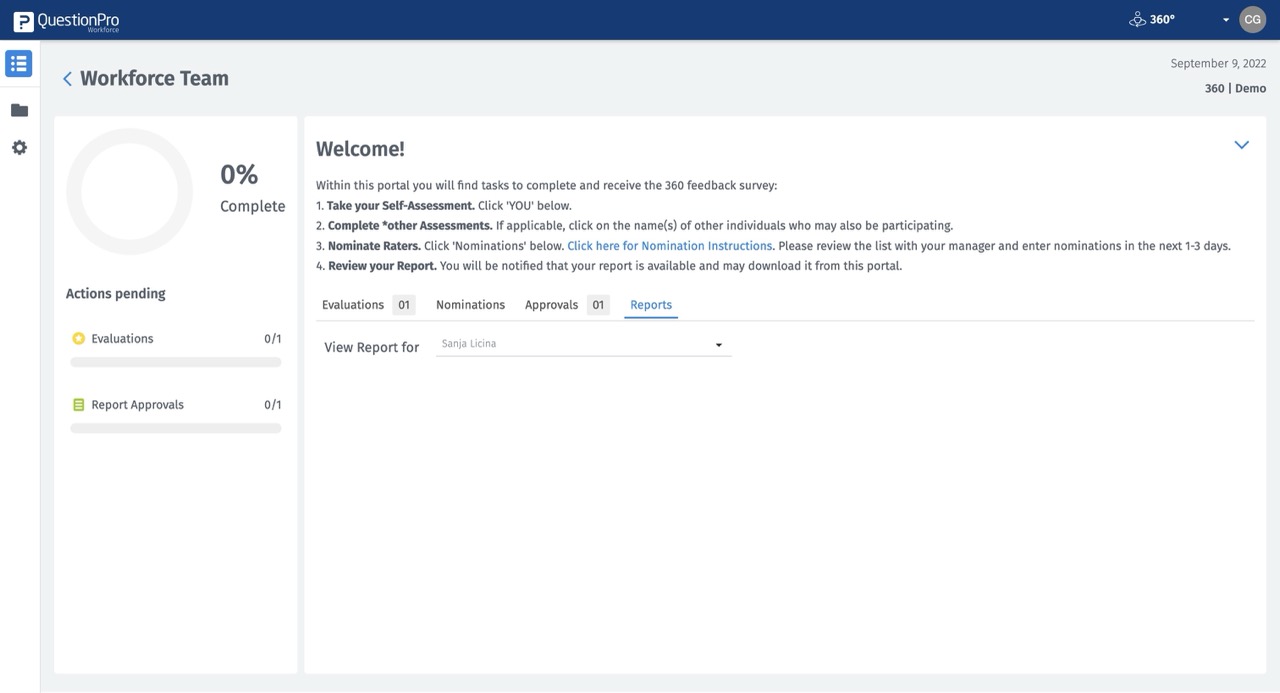Screen dimensions: 1280x693
Task: Switch to the Nominations tab
Action: (x=470, y=304)
